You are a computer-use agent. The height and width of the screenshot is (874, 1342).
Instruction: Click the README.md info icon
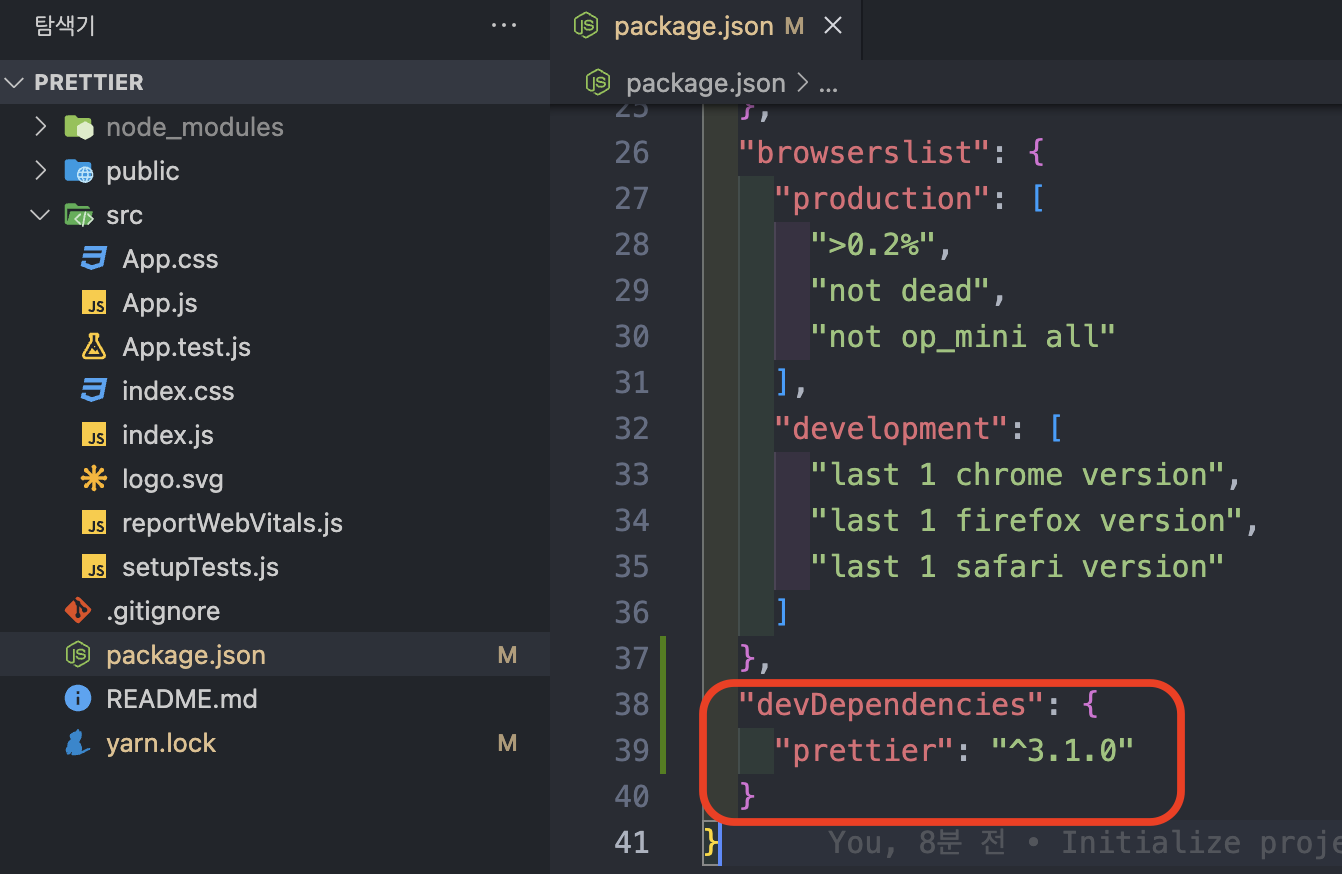click(78, 699)
